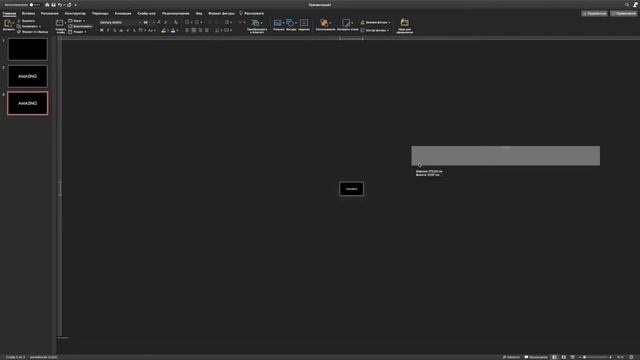This screenshot has width=640, height=360.
Task: Click the Tell Me (Рассказать) lightbulb field
Action: pos(251,13)
